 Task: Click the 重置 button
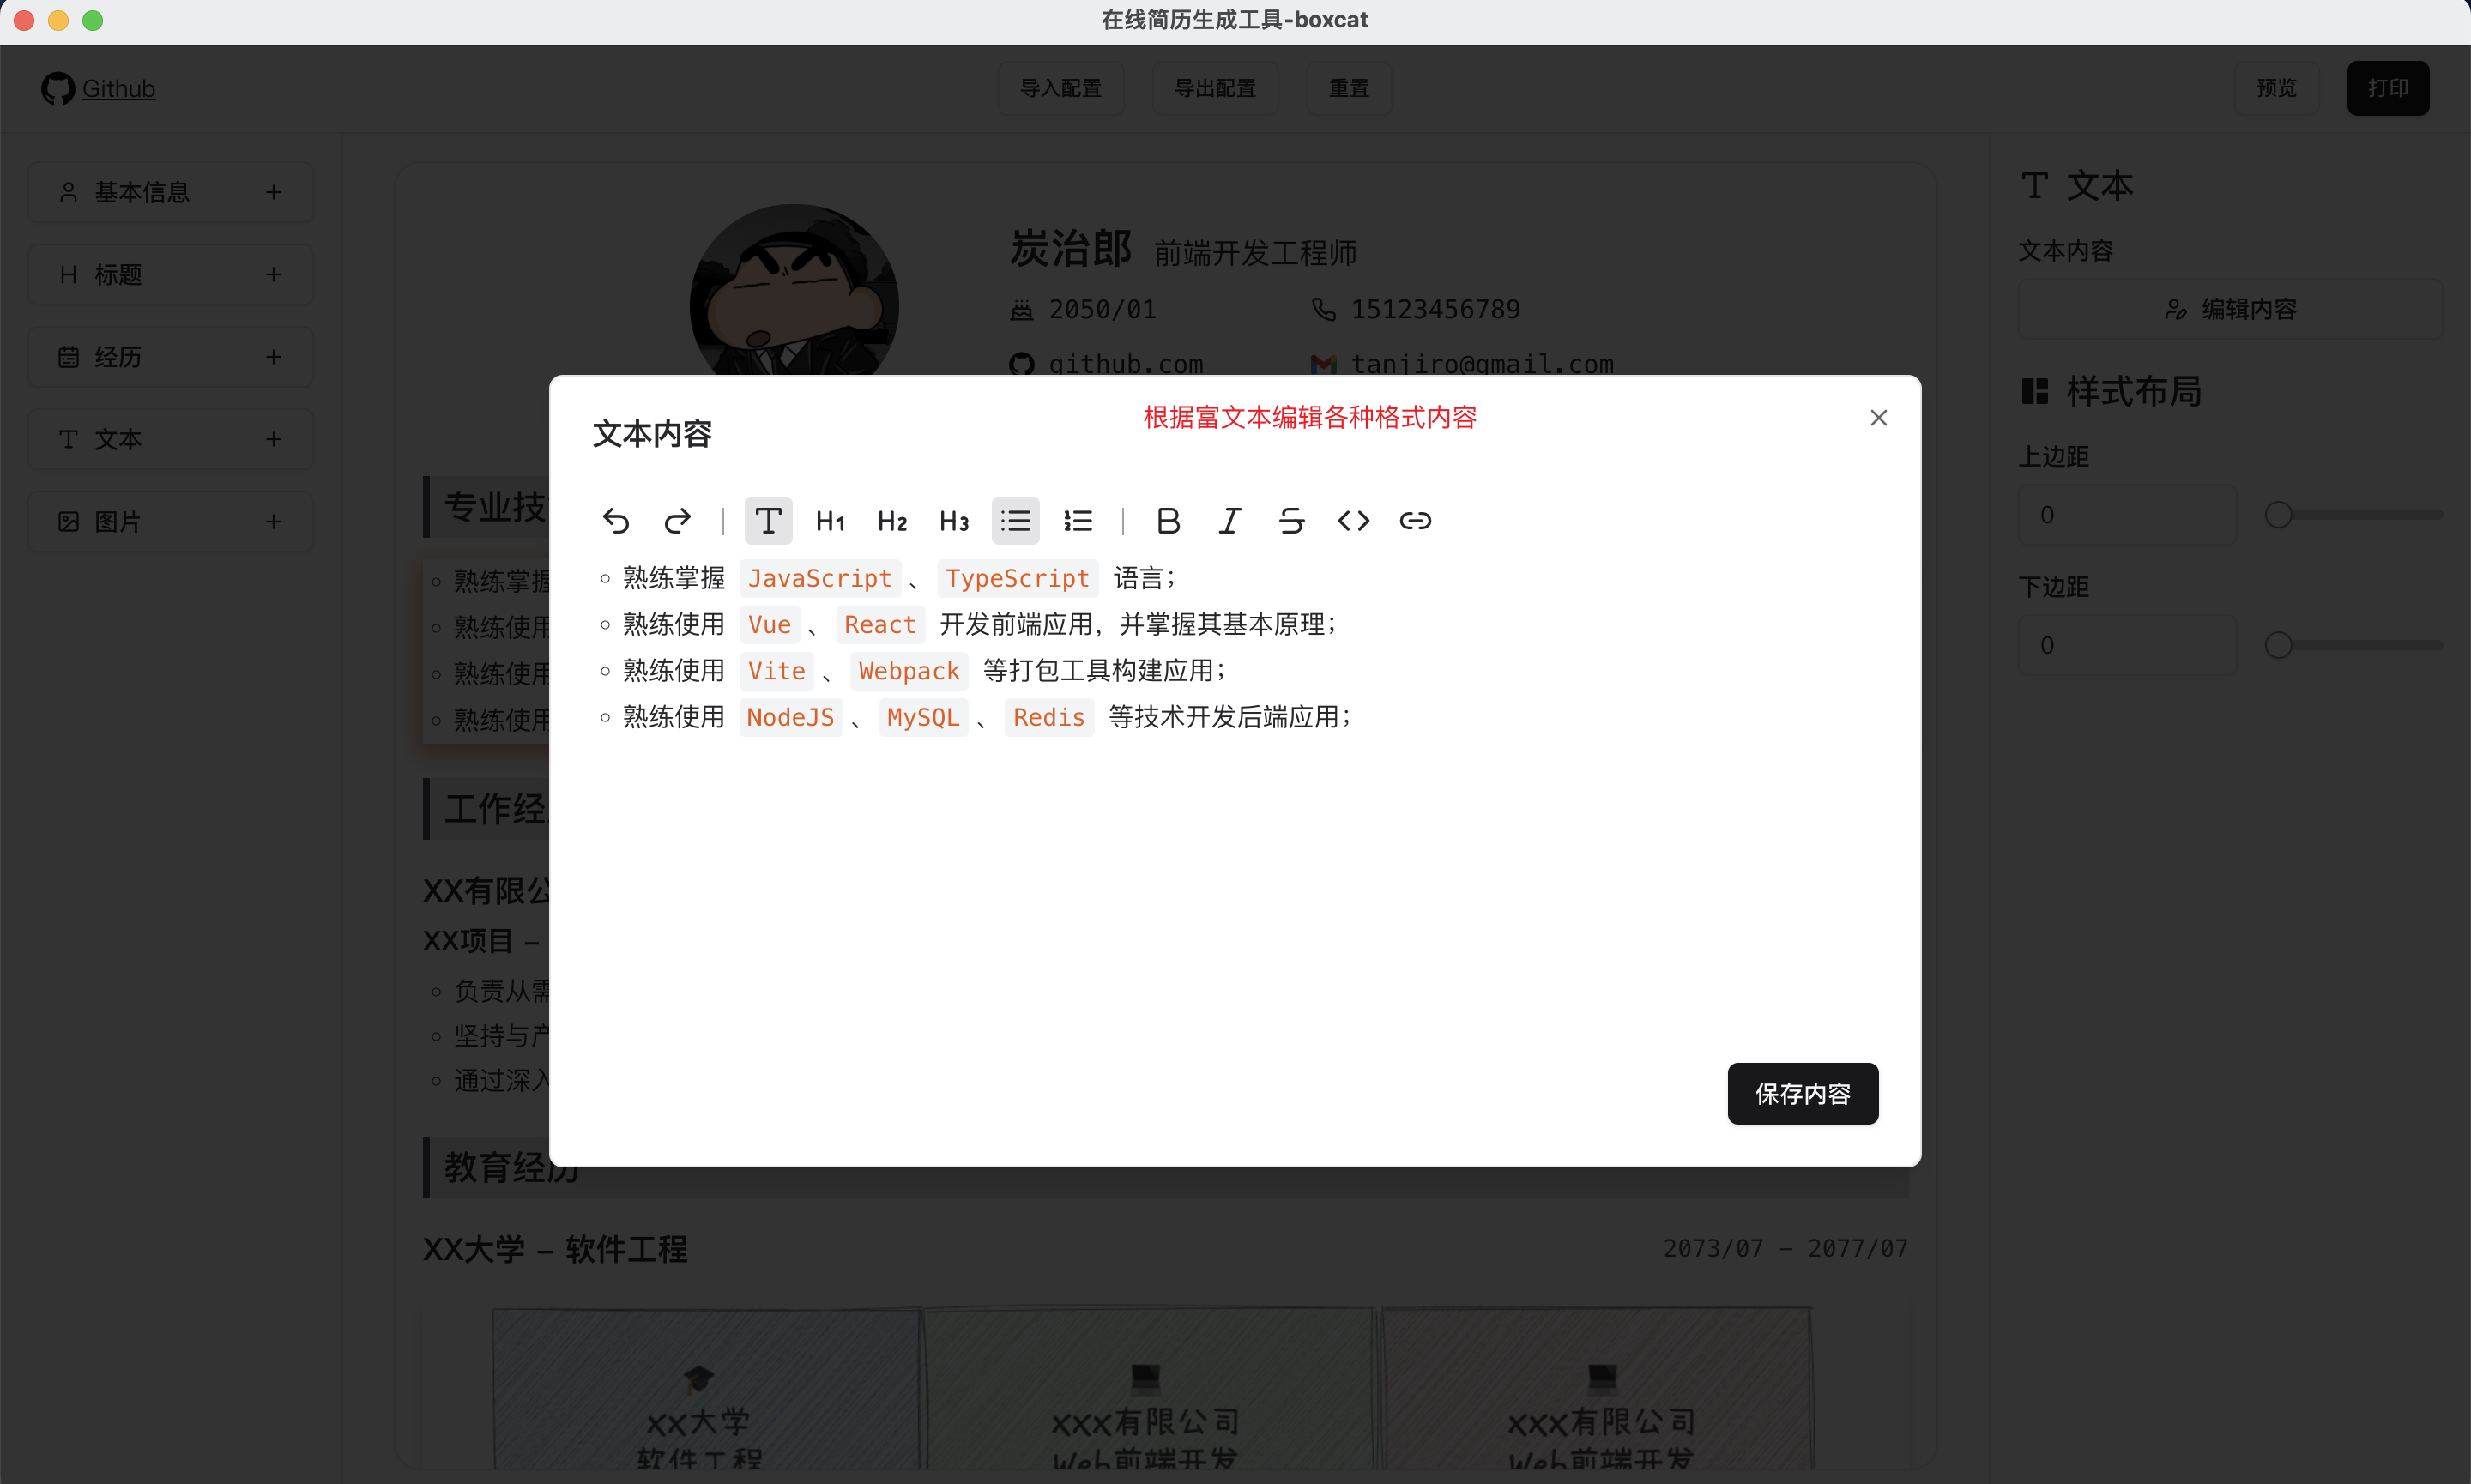(x=1349, y=89)
